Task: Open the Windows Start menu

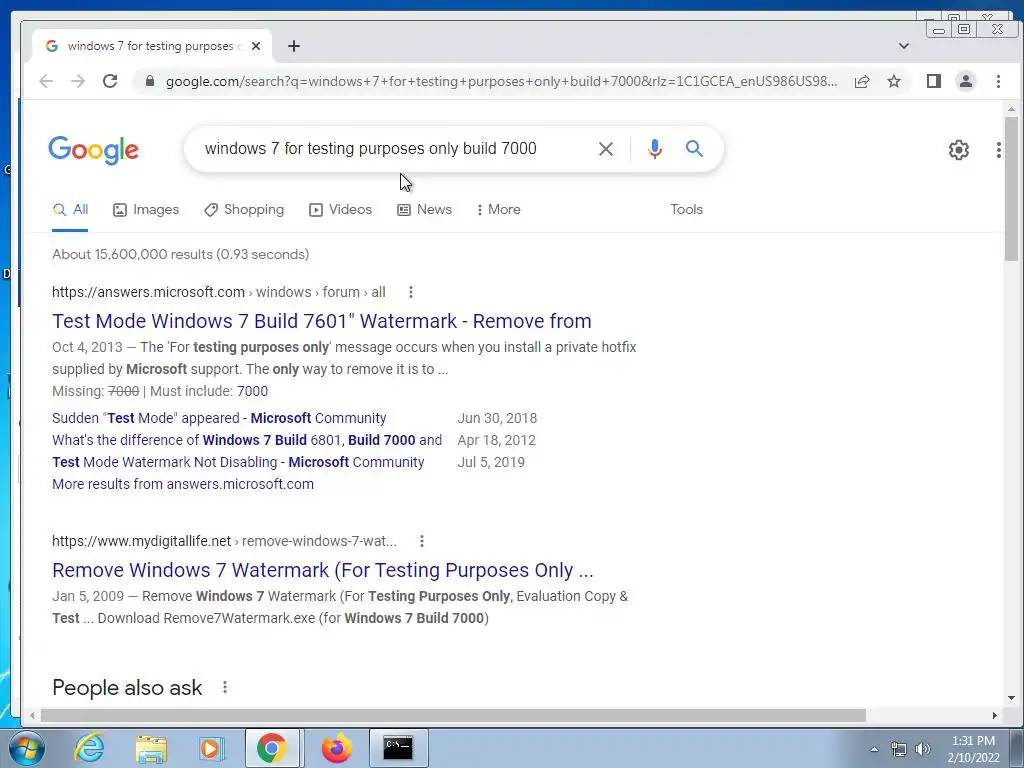Action: click(27, 748)
